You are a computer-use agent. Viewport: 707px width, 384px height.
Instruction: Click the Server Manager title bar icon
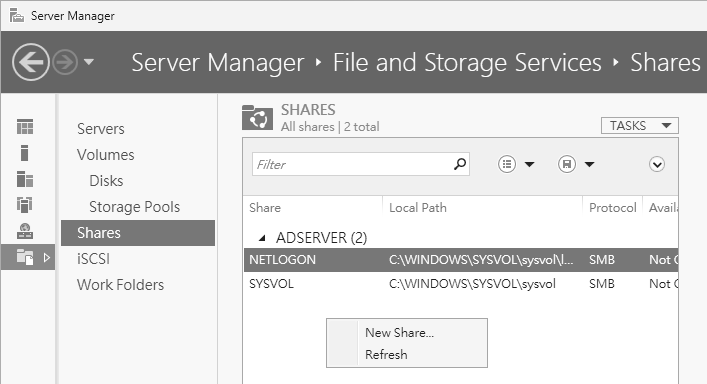[x=17, y=16]
